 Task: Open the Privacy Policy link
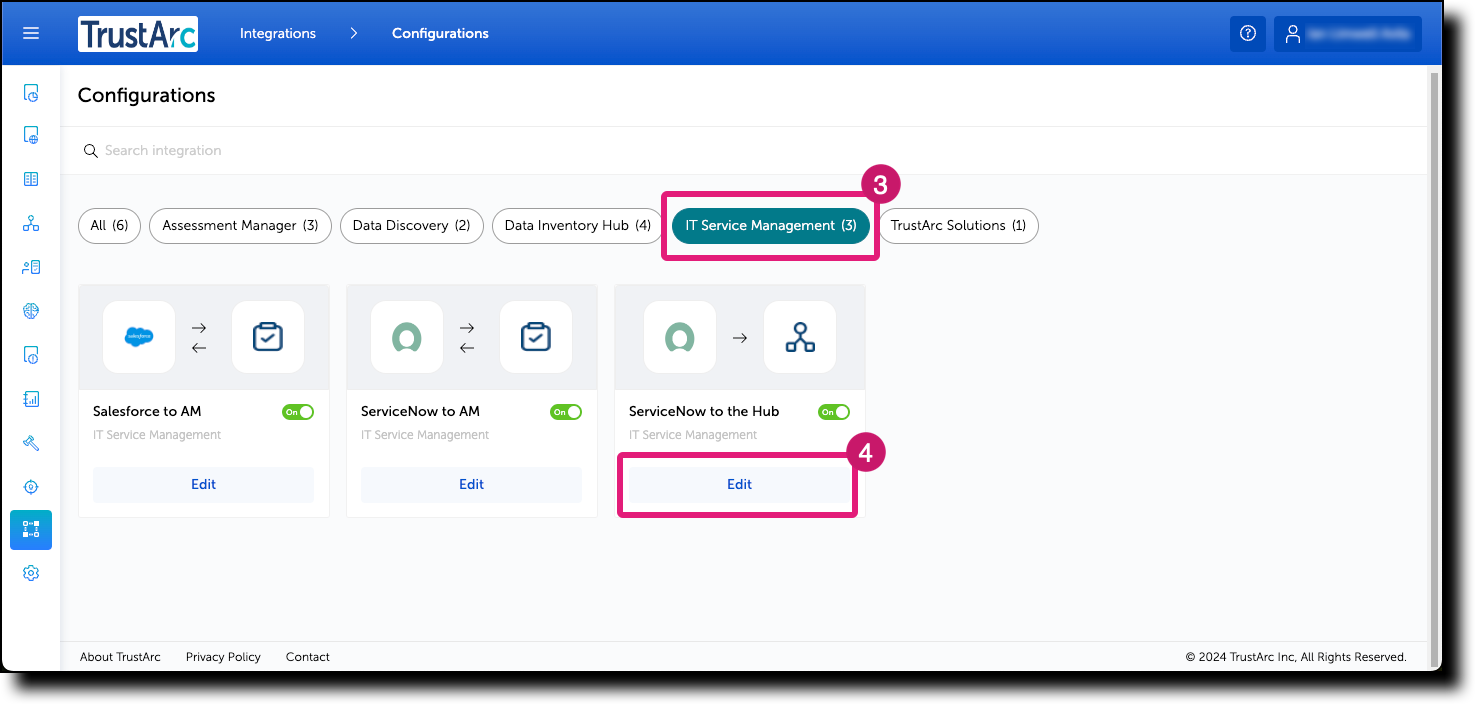coord(223,657)
